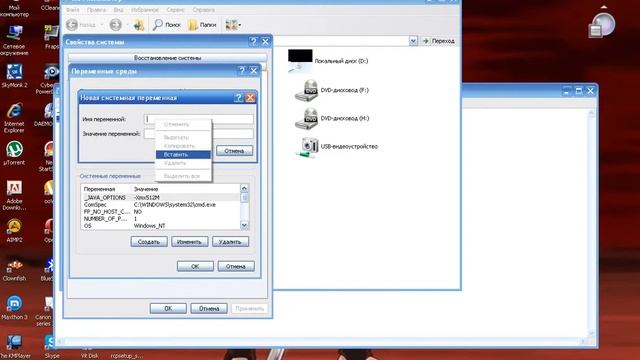Open the Правка menu in Explorer
Viewport: 640px width, 360px height.
(x=97, y=9)
